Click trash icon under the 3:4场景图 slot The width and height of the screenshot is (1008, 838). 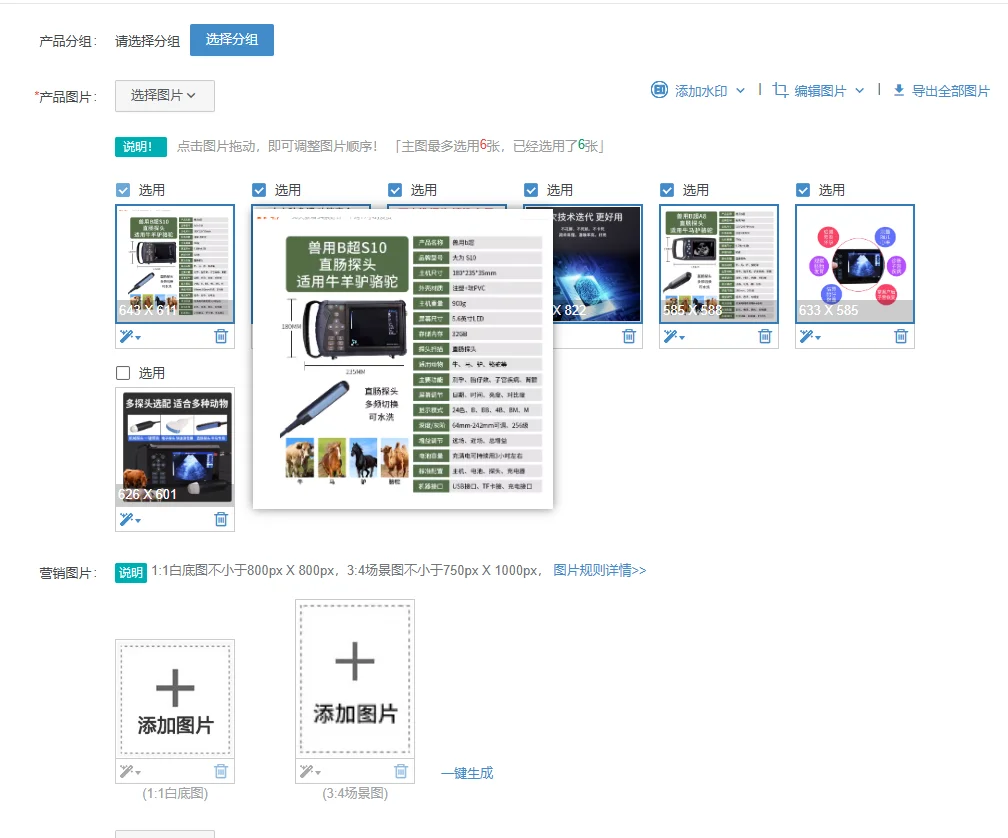click(400, 771)
